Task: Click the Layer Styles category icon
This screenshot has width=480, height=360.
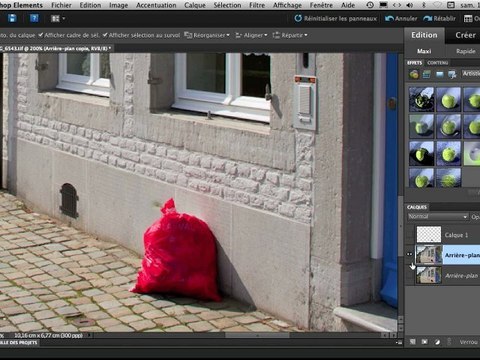Action: click(427, 74)
